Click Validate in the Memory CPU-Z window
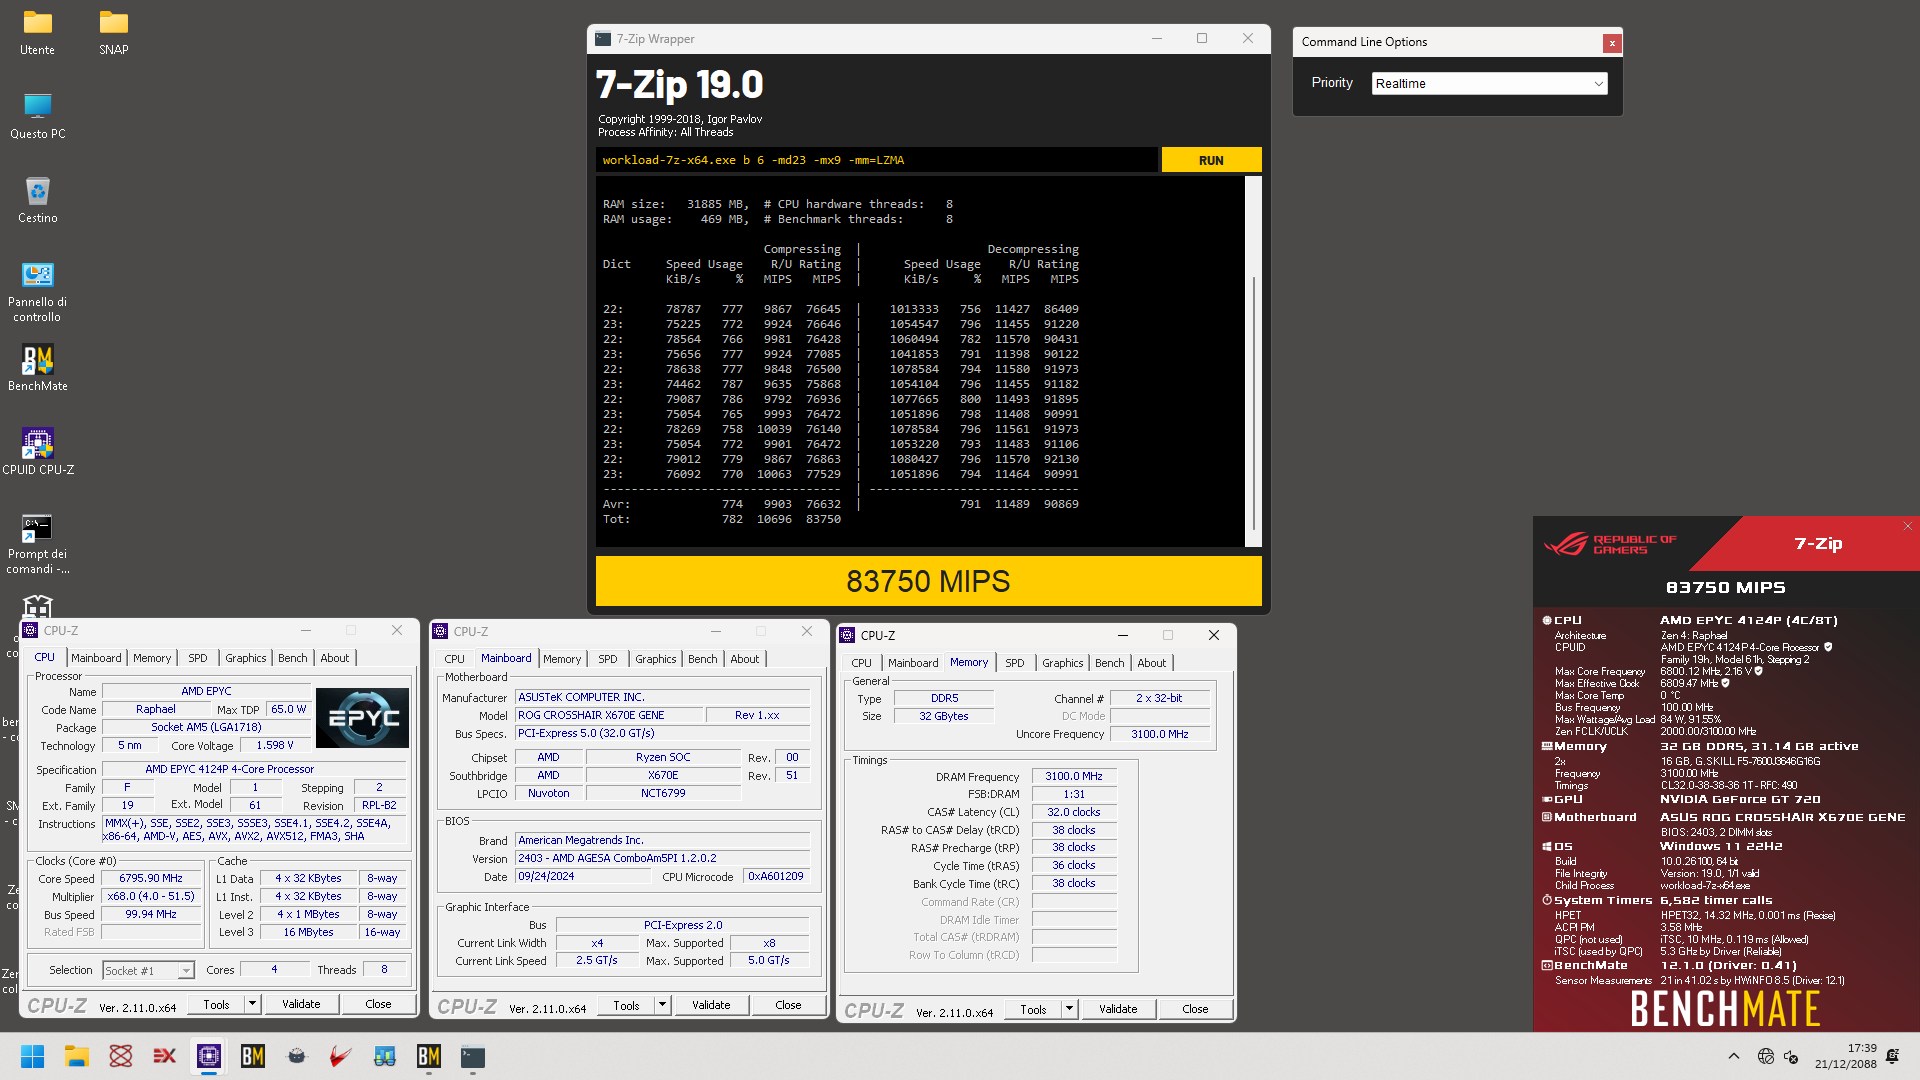 1118,1009
